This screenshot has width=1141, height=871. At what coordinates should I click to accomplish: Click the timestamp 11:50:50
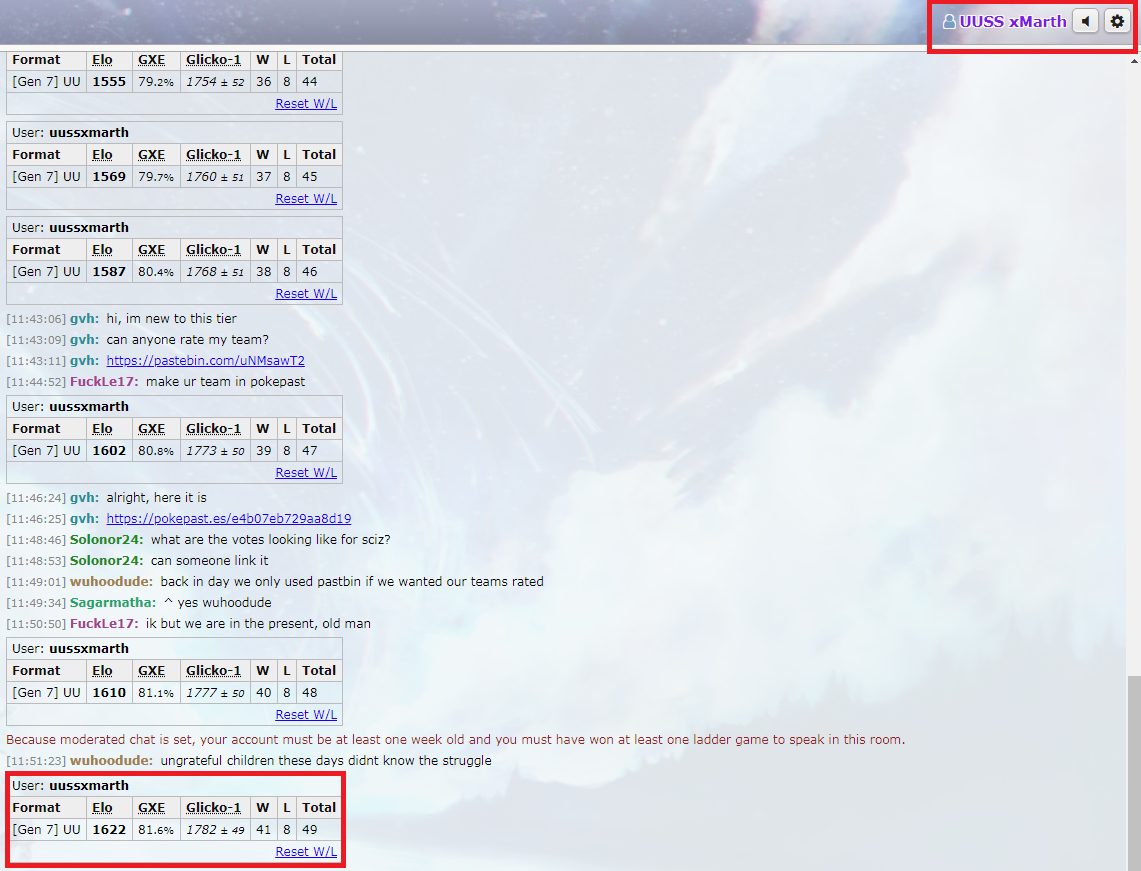[x=36, y=624]
